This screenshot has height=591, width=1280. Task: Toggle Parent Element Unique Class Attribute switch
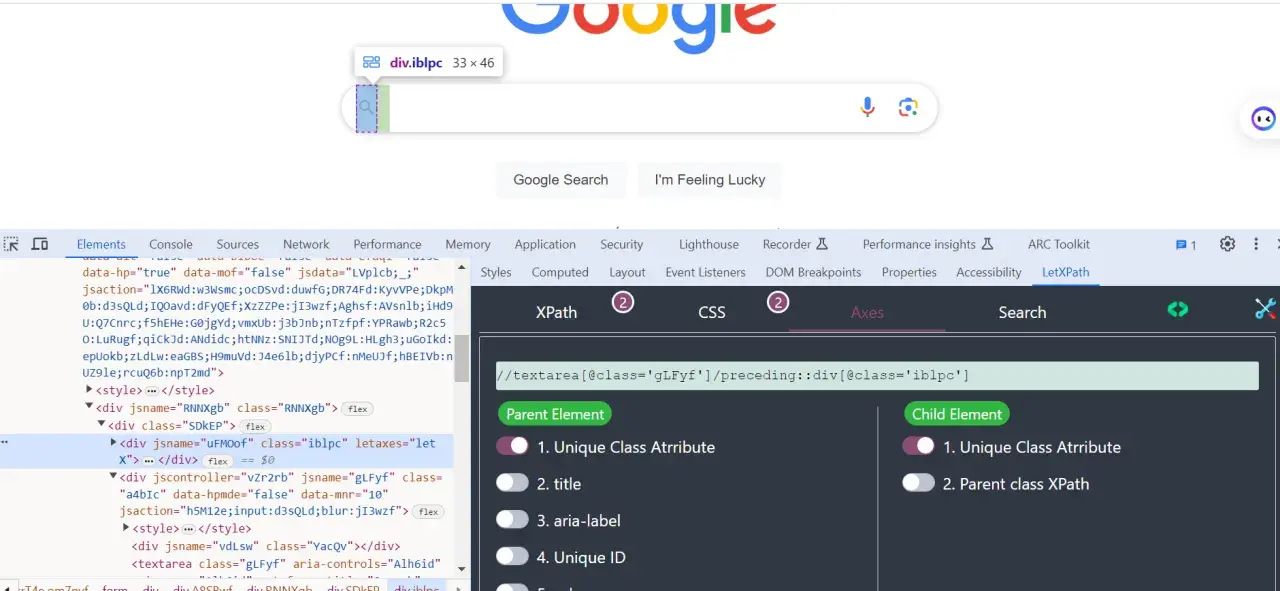pos(512,446)
